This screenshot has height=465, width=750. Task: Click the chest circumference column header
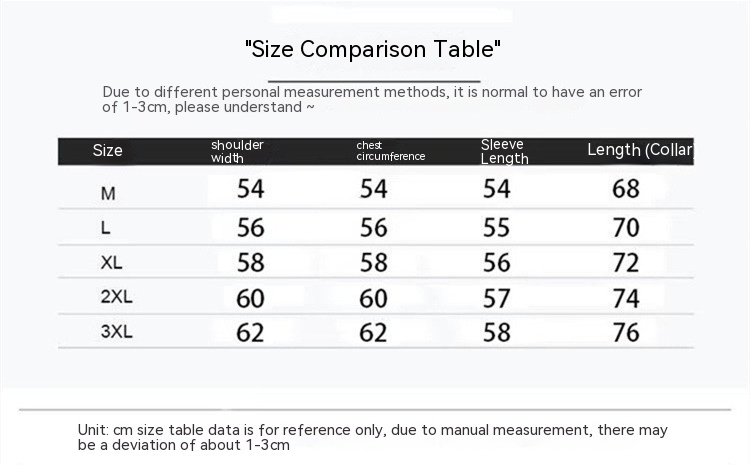[x=390, y=151]
